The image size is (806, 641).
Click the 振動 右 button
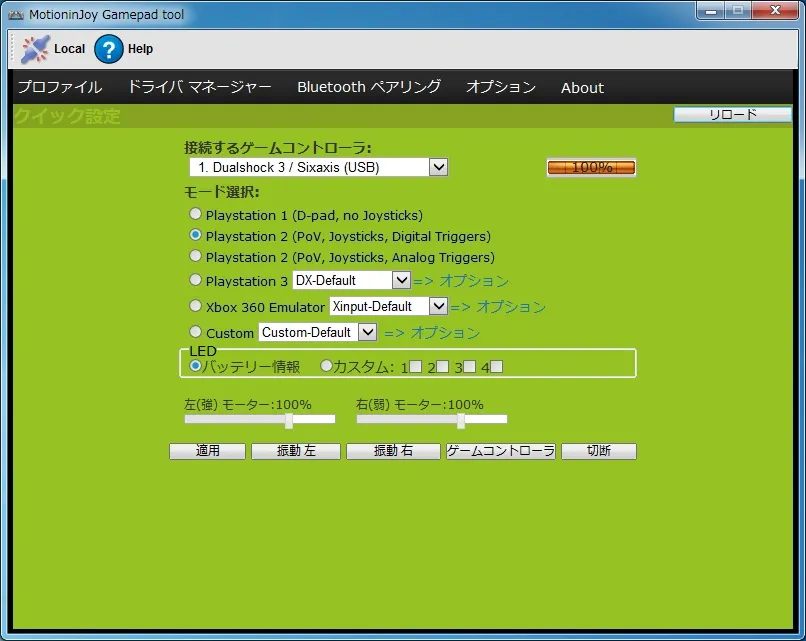pos(393,451)
